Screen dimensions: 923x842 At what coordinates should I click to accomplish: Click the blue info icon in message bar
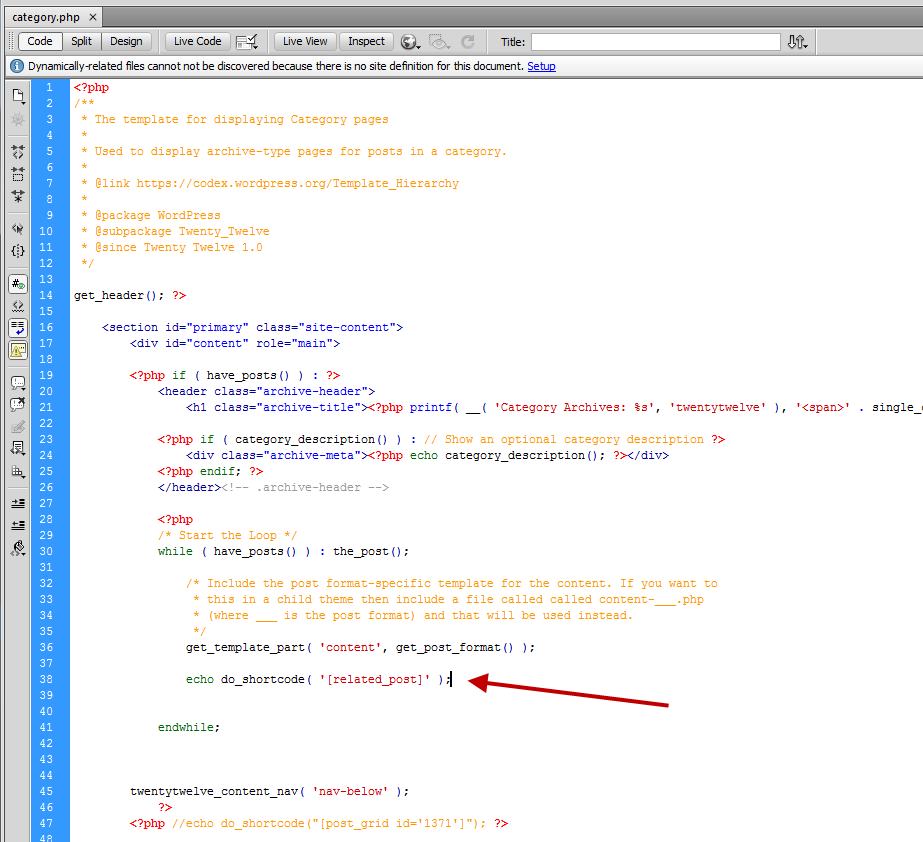[x=17, y=66]
